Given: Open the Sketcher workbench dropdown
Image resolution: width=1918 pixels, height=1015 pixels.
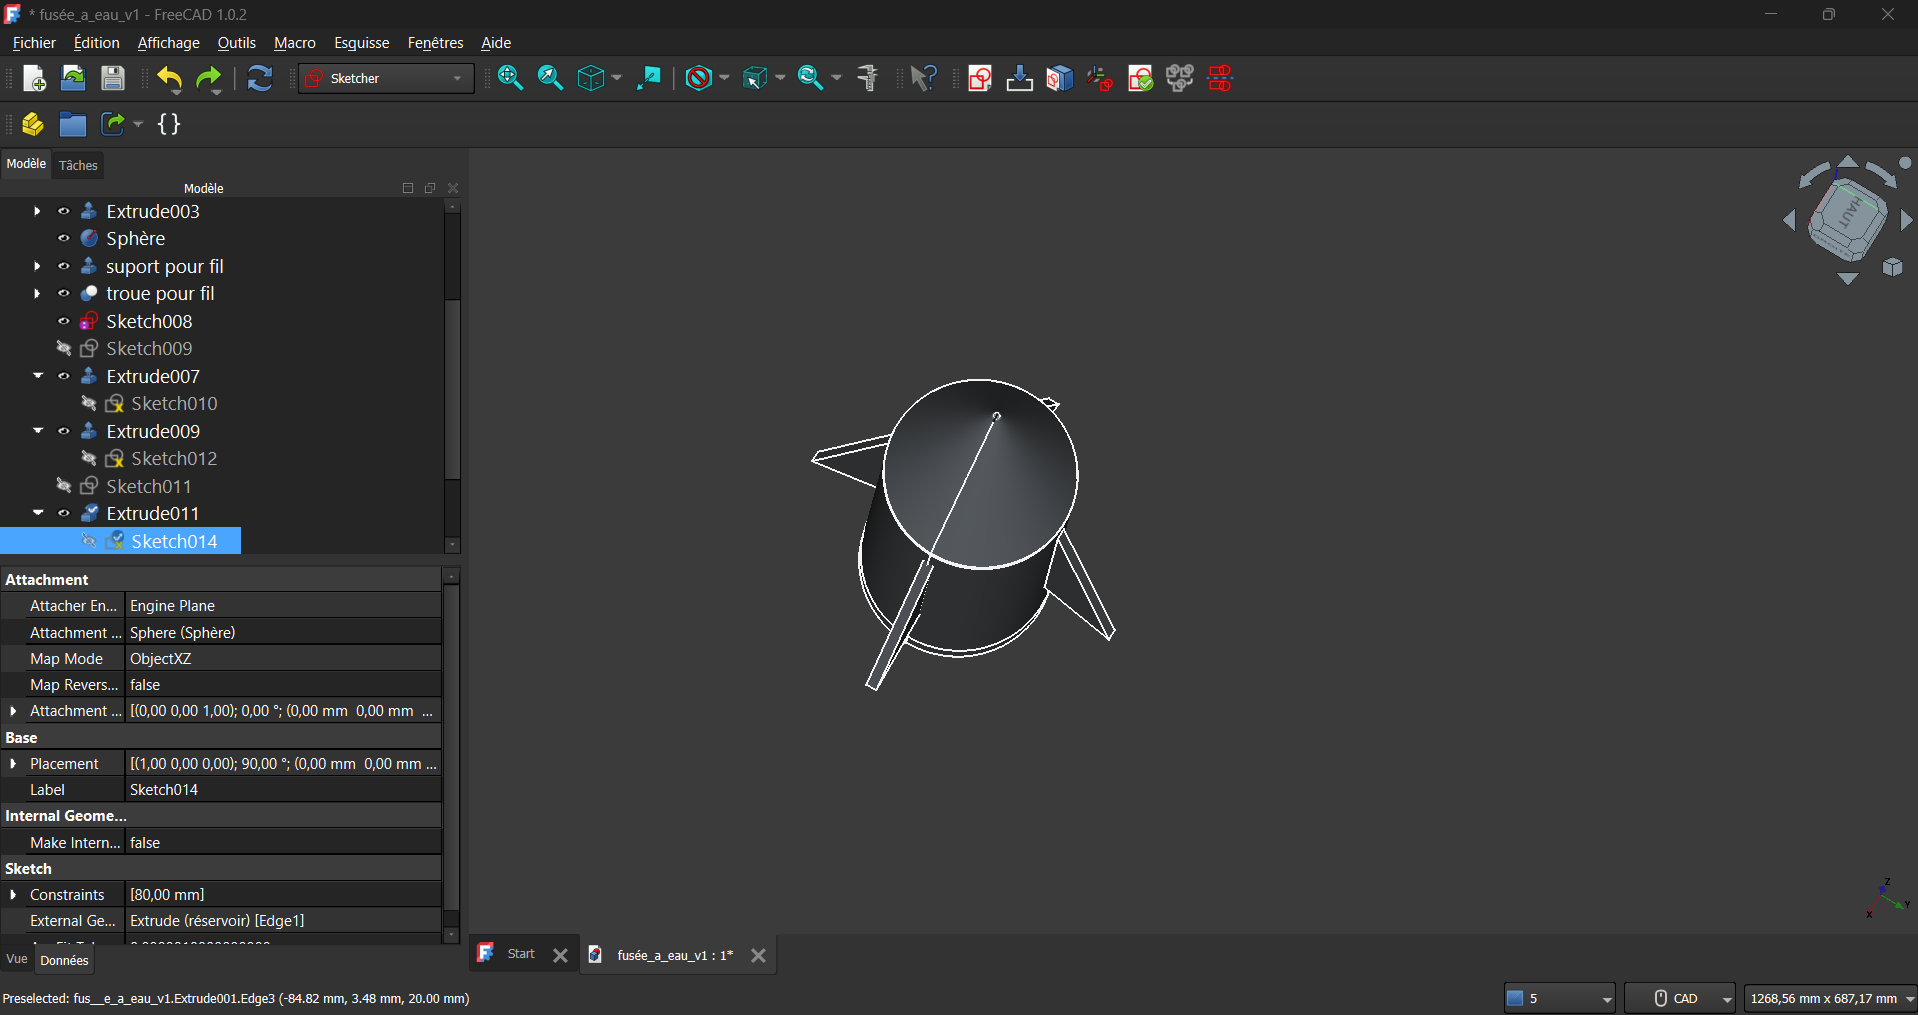Looking at the screenshot, I should coord(386,79).
